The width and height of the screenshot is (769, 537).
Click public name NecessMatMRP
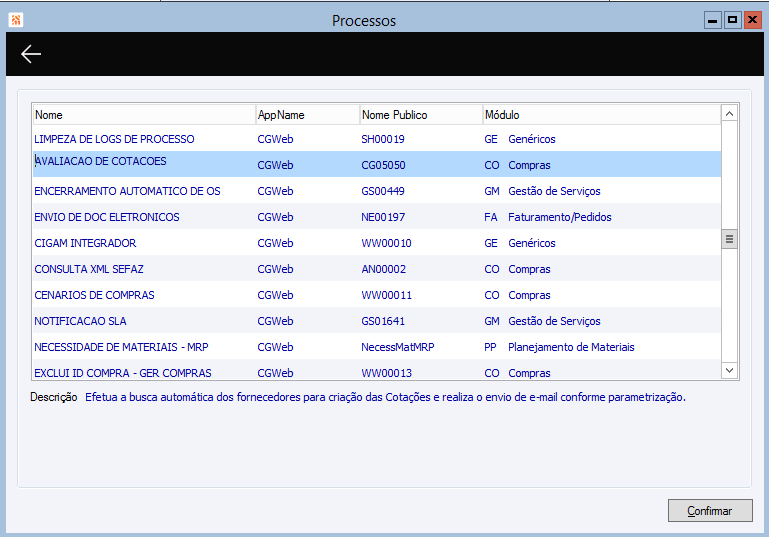tap(398, 347)
